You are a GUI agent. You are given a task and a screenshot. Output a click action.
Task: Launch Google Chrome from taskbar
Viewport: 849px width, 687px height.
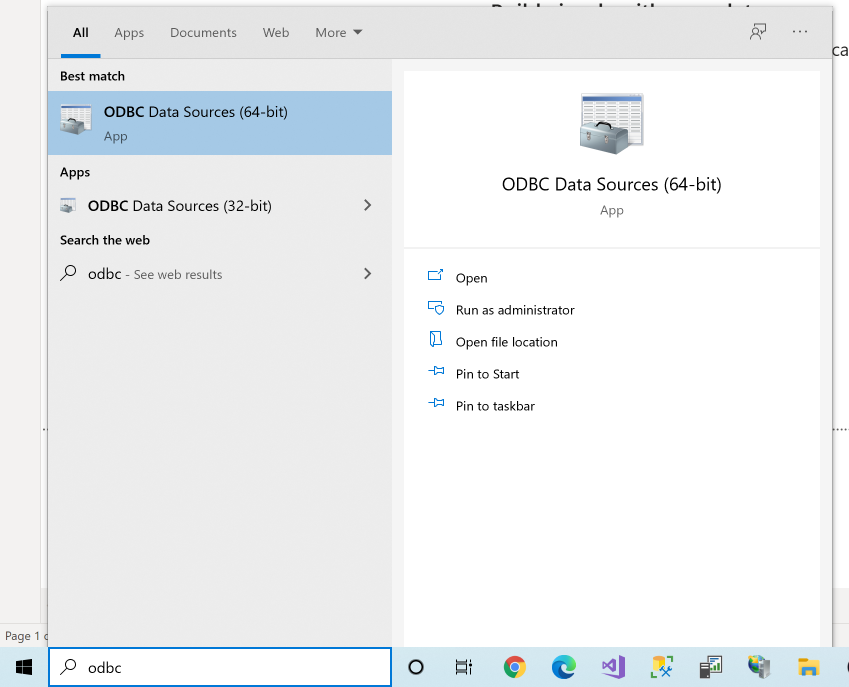pos(514,667)
